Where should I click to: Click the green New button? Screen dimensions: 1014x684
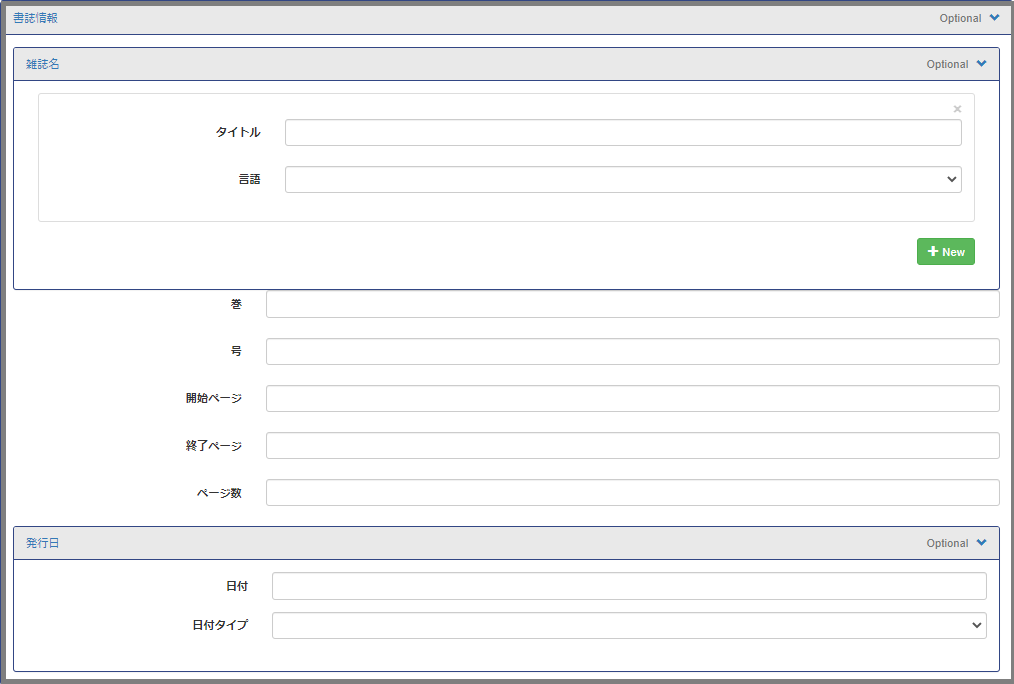[945, 252]
